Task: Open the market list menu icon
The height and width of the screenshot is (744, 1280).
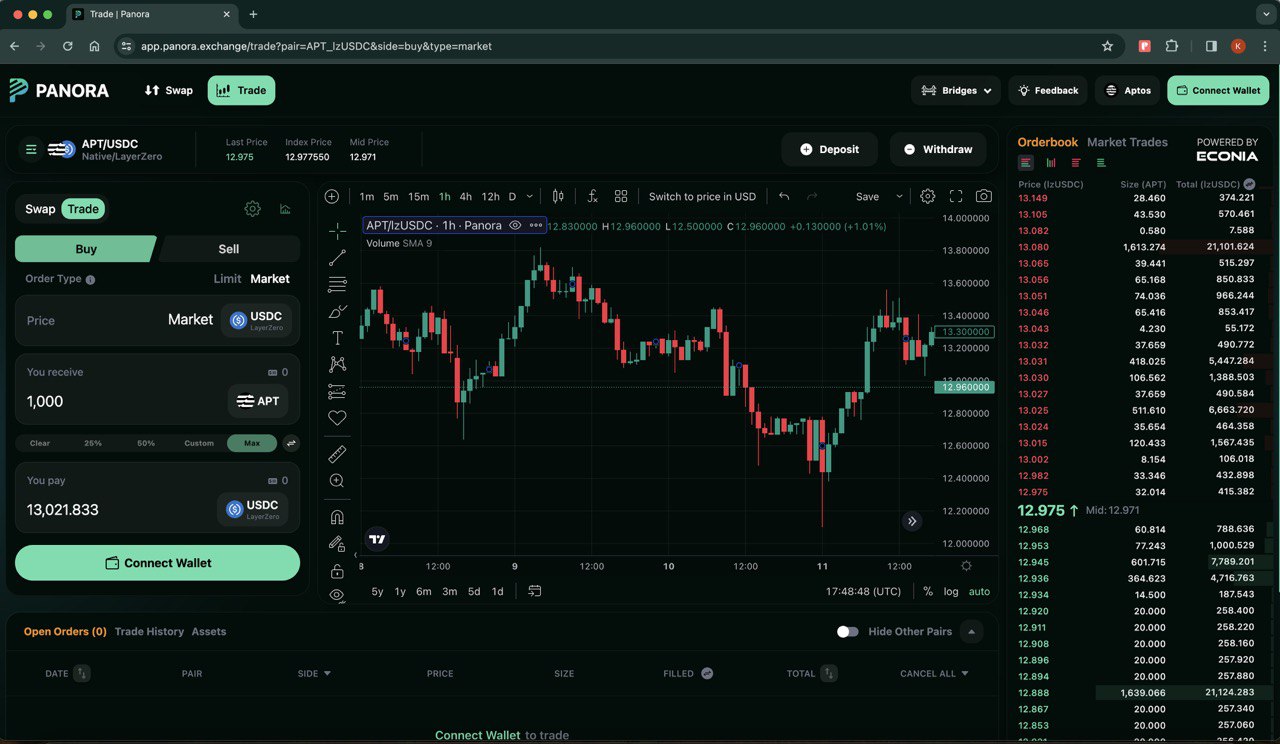Action: pyautogui.click(x=31, y=149)
